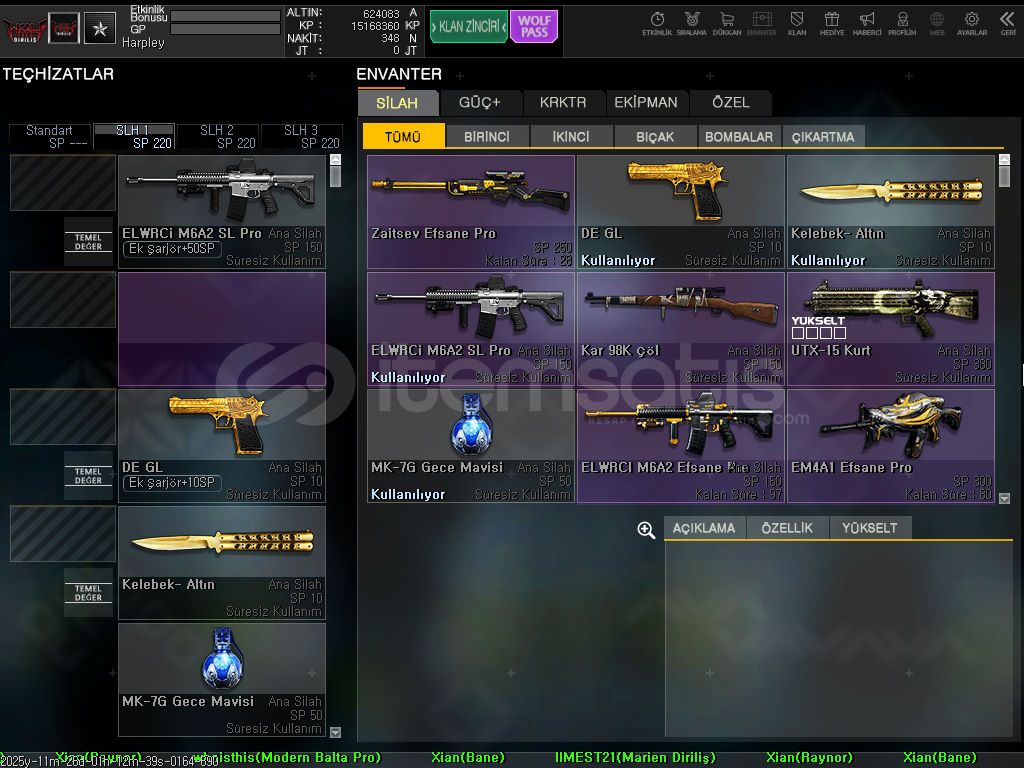Select the TÜMÜ filter tab
1024x768 pixels.
(x=403, y=136)
